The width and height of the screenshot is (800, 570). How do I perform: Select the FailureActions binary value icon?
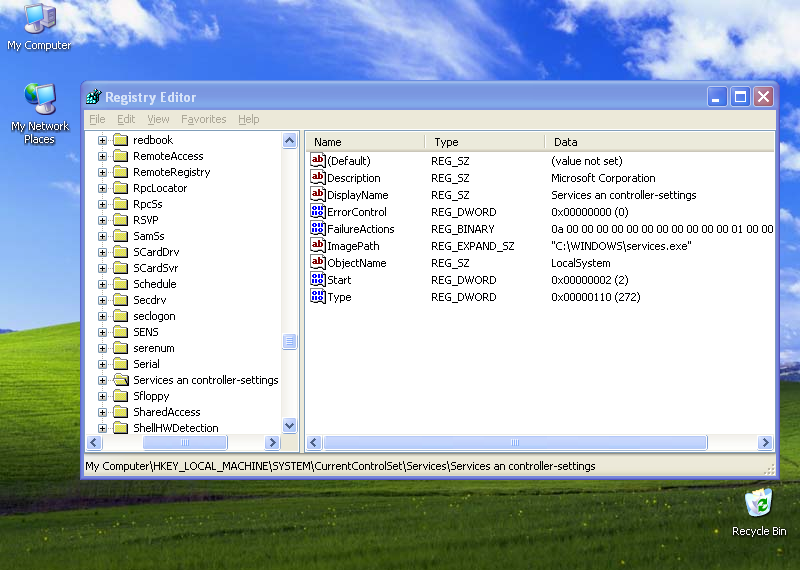click(317, 229)
